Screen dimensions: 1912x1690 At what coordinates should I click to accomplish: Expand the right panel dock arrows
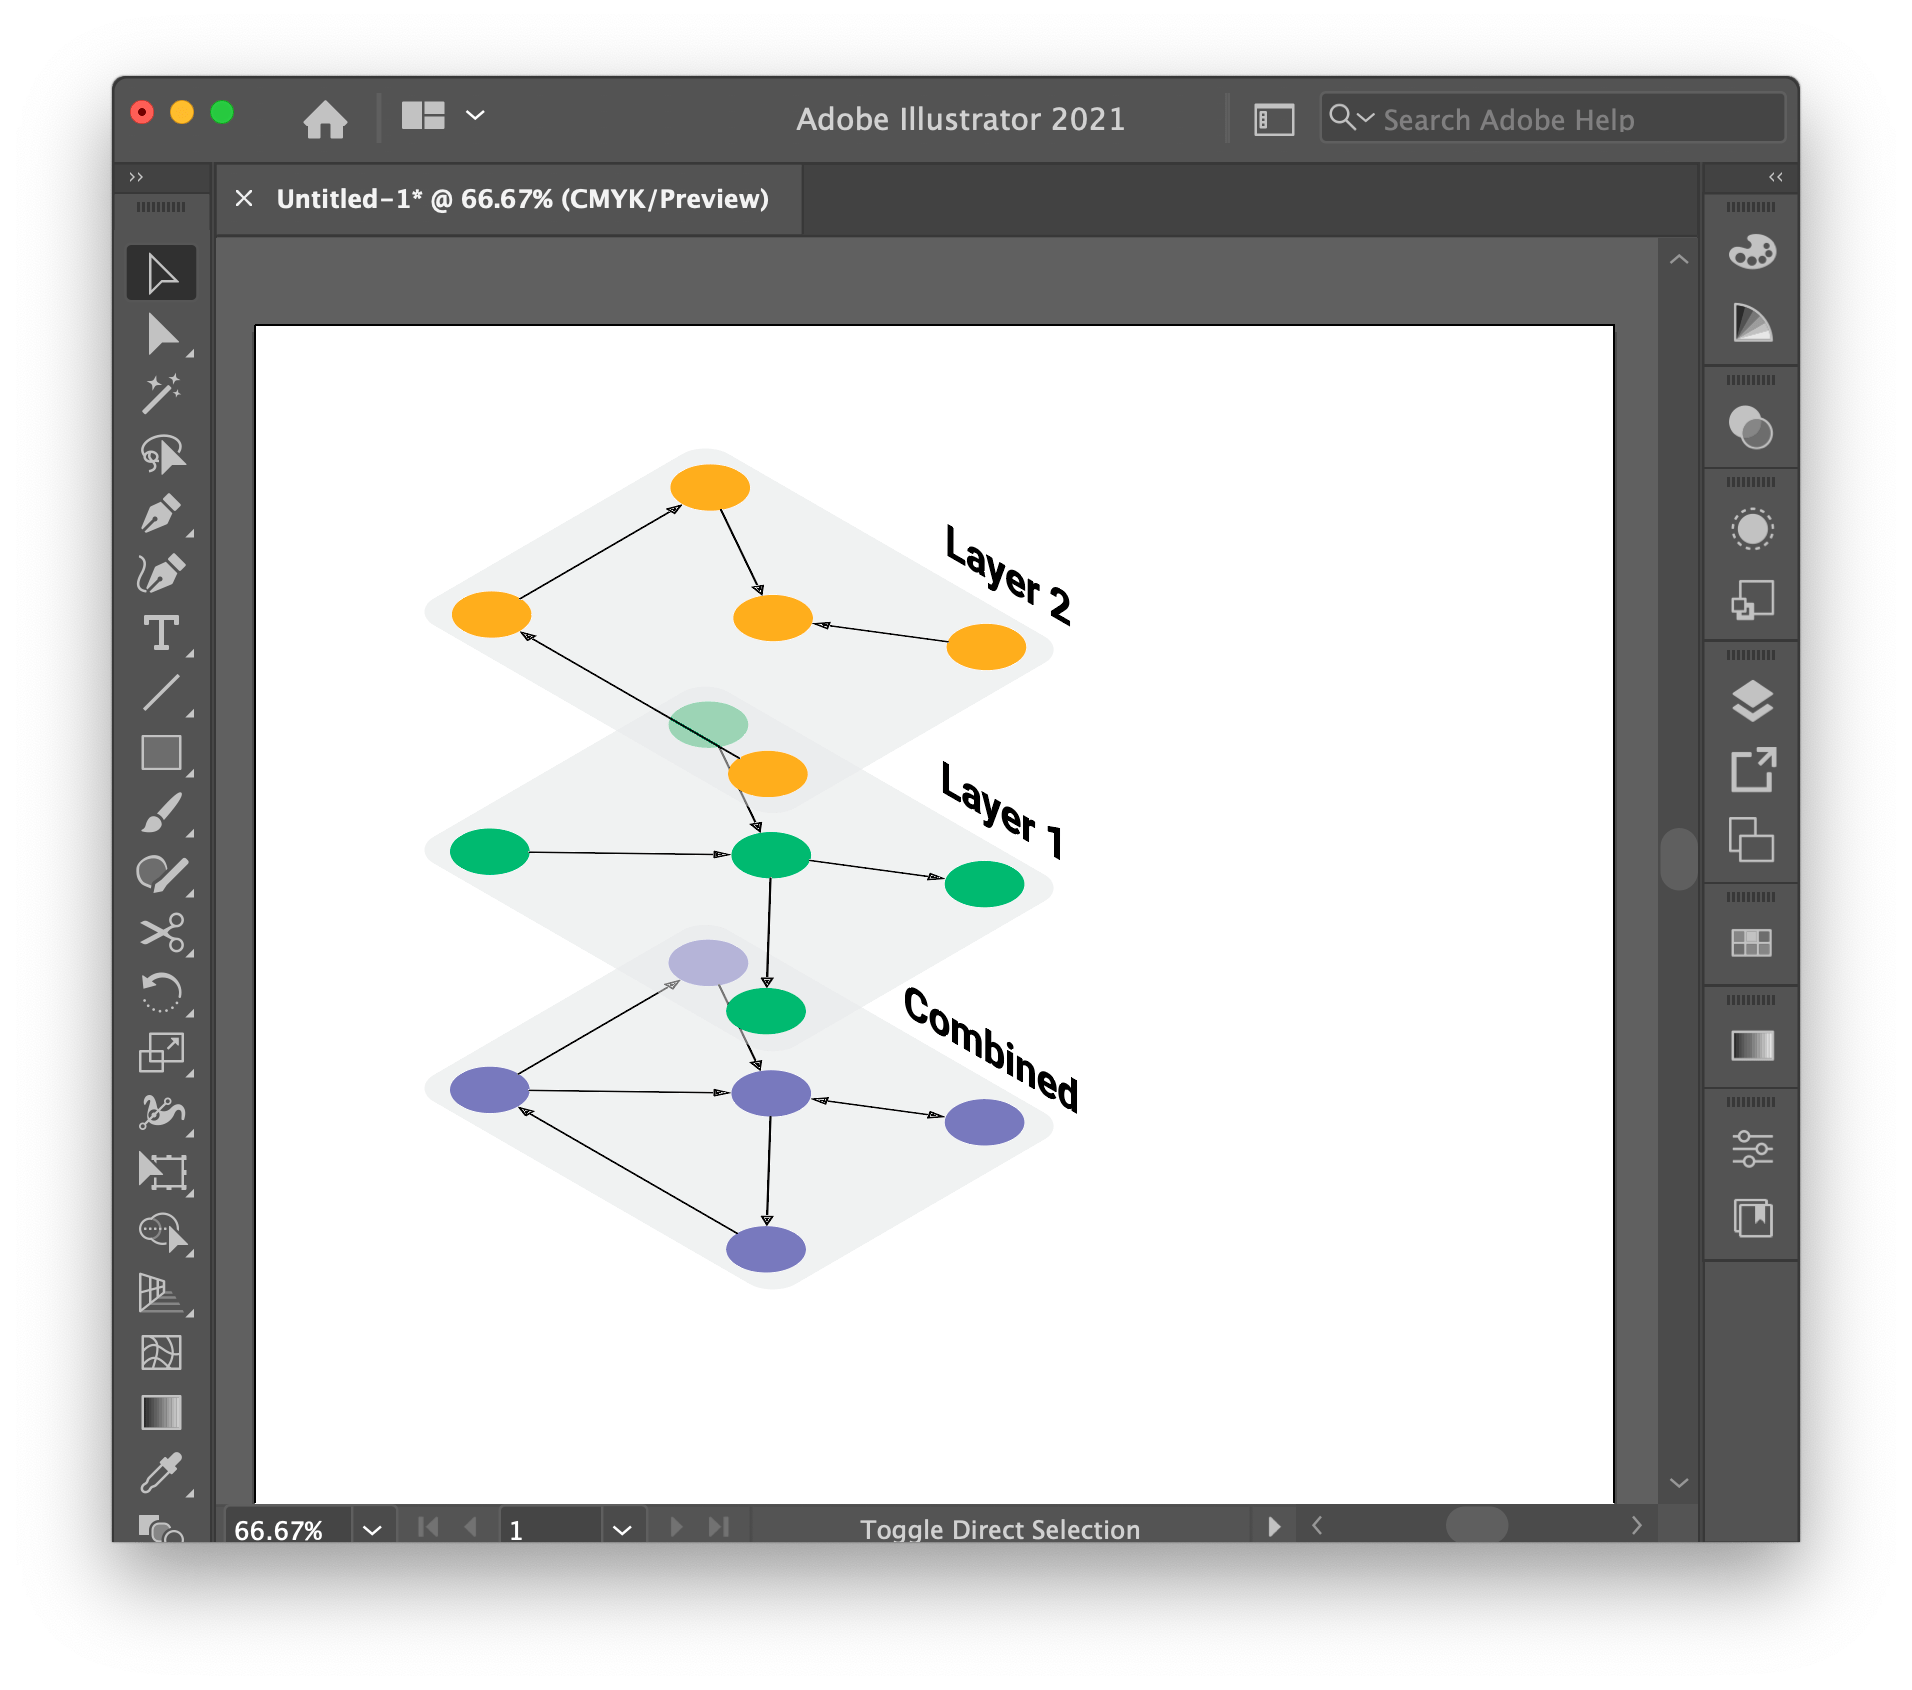pos(1775,177)
